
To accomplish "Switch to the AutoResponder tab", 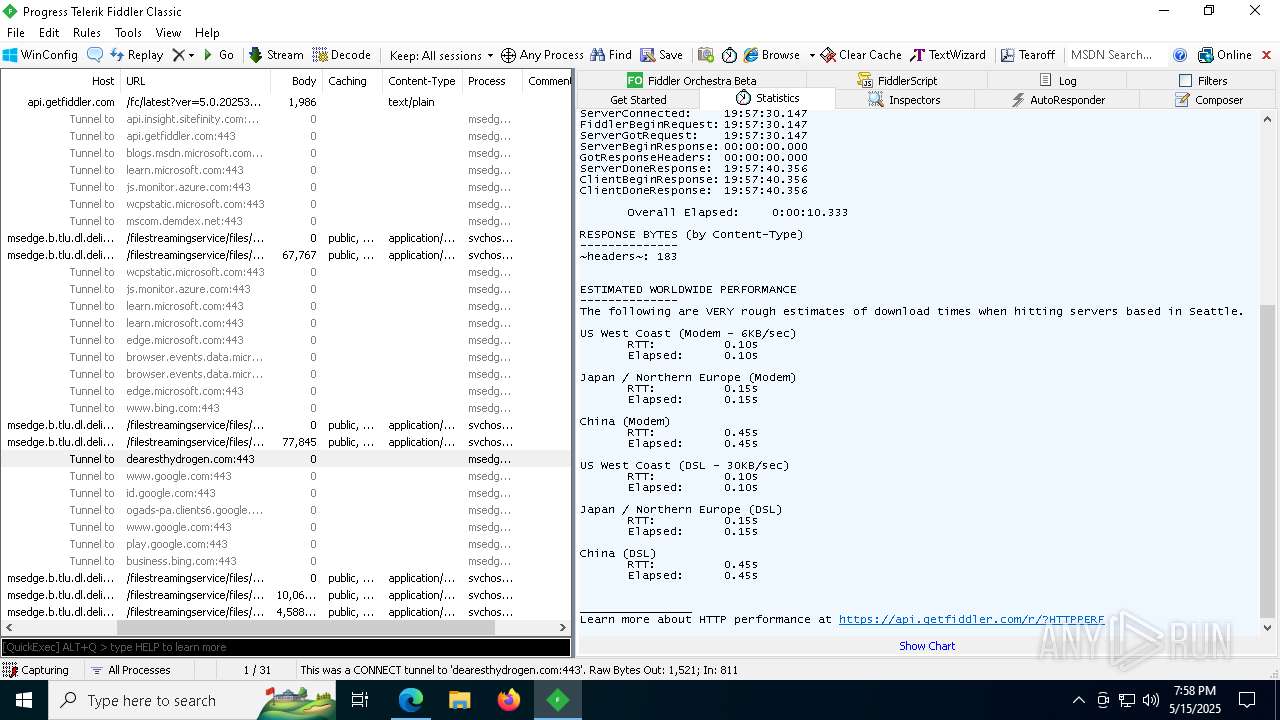I will (1058, 100).
